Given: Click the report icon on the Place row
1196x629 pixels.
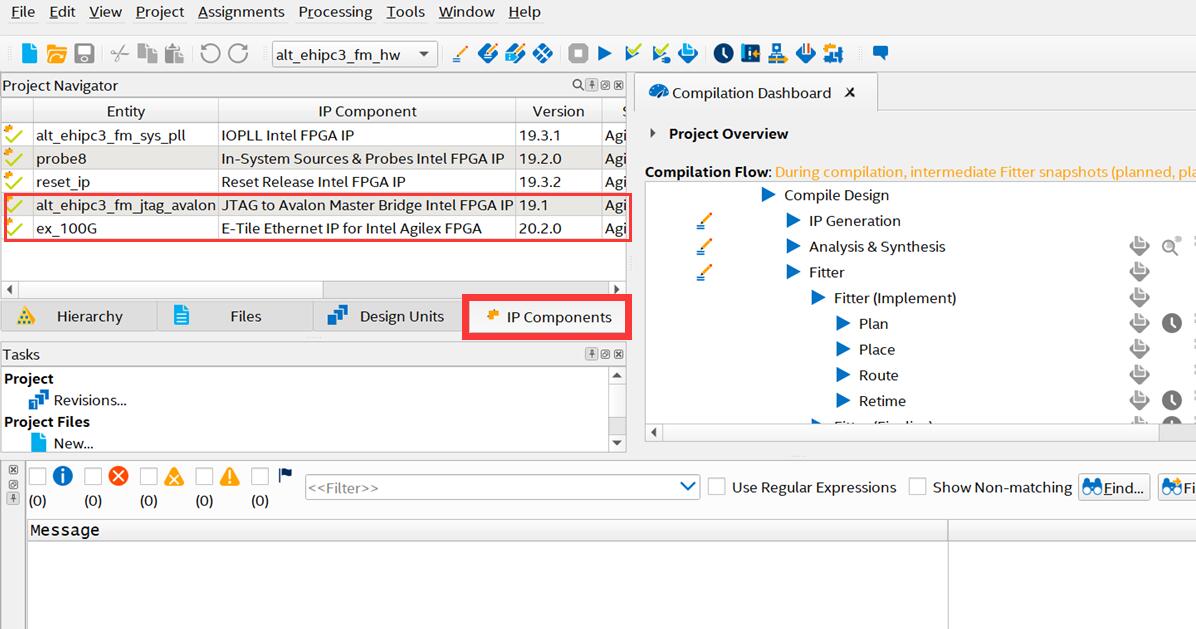Looking at the screenshot, I should click(1139, 349).
